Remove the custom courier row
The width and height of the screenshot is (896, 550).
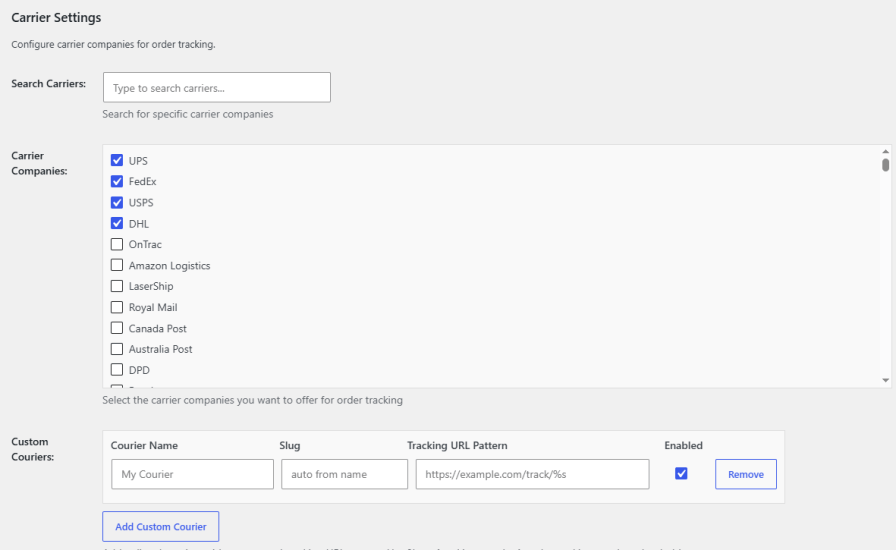tap(746, 474)
